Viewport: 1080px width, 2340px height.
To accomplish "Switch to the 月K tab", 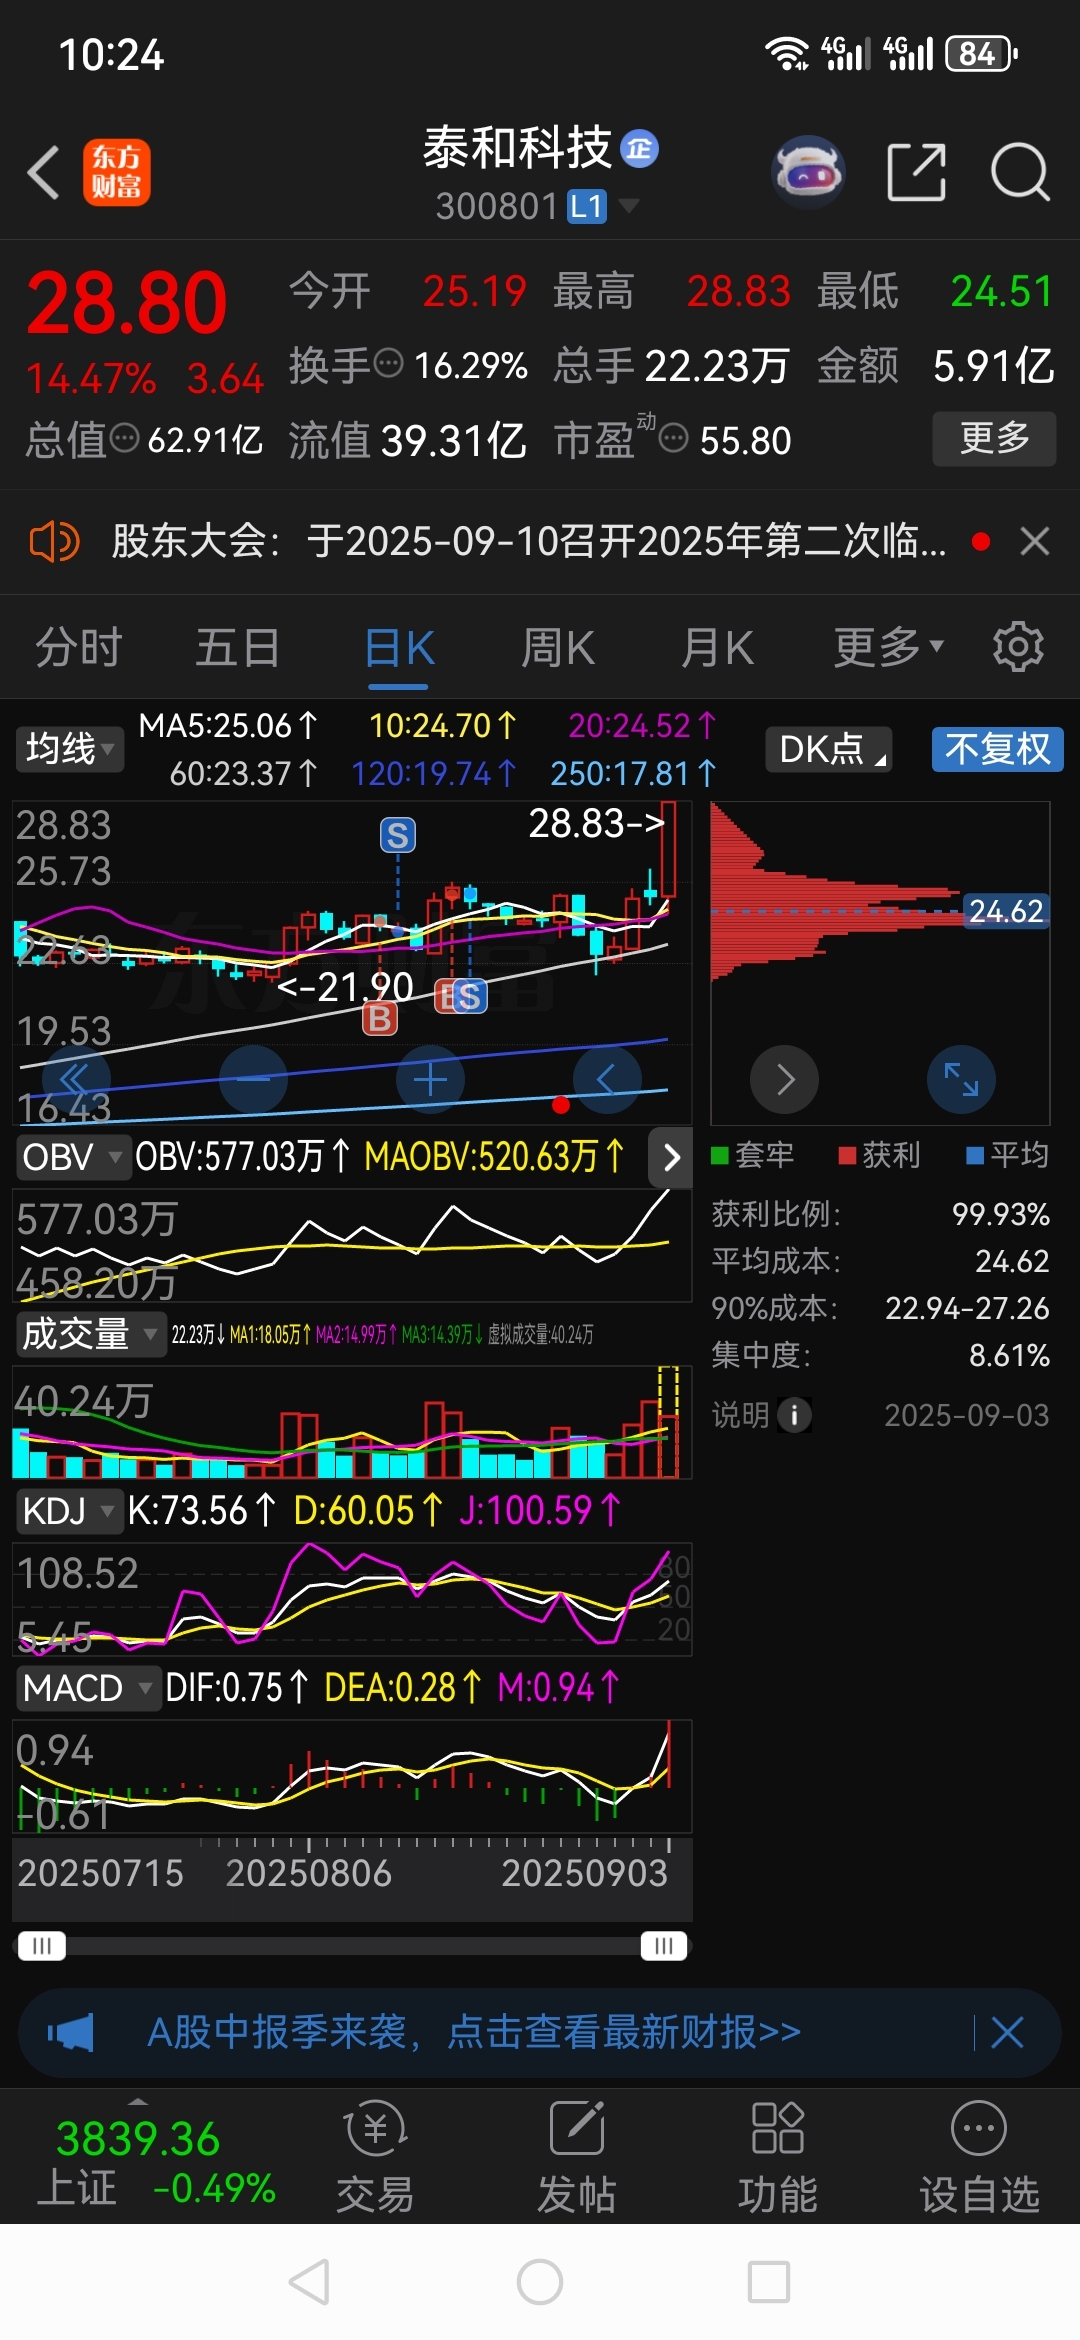I will coord(717,648).
